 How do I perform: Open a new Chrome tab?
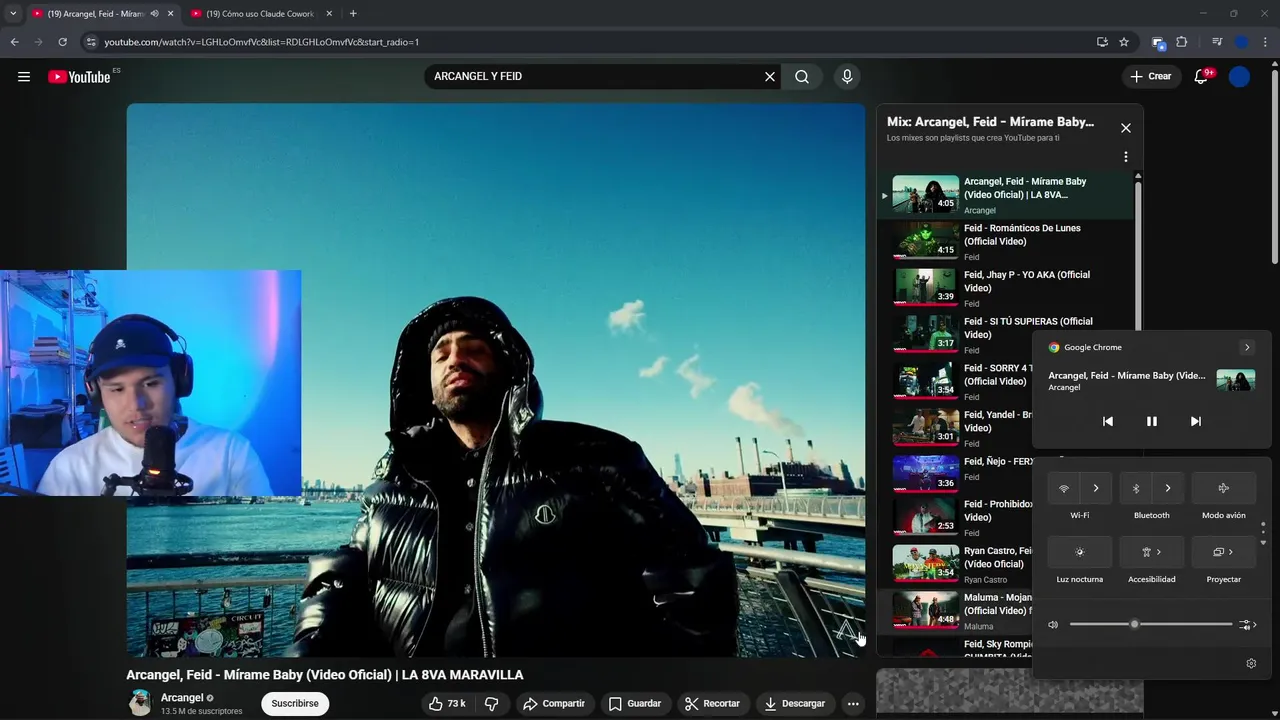pyautogui.click(x=353, y=14)
